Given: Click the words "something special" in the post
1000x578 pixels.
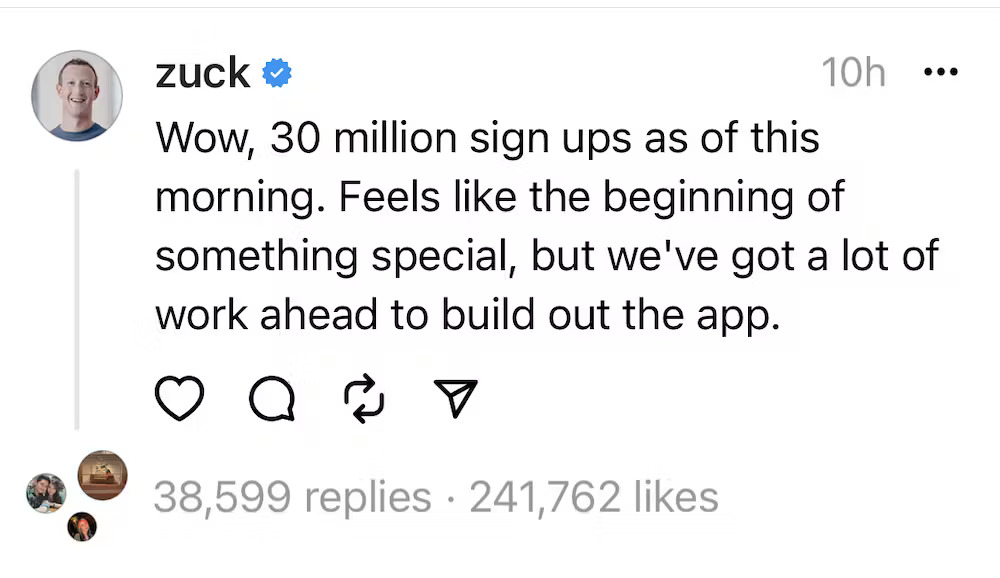Looking at the screenshot, I should pyautogui.click(x=336, y=255).
